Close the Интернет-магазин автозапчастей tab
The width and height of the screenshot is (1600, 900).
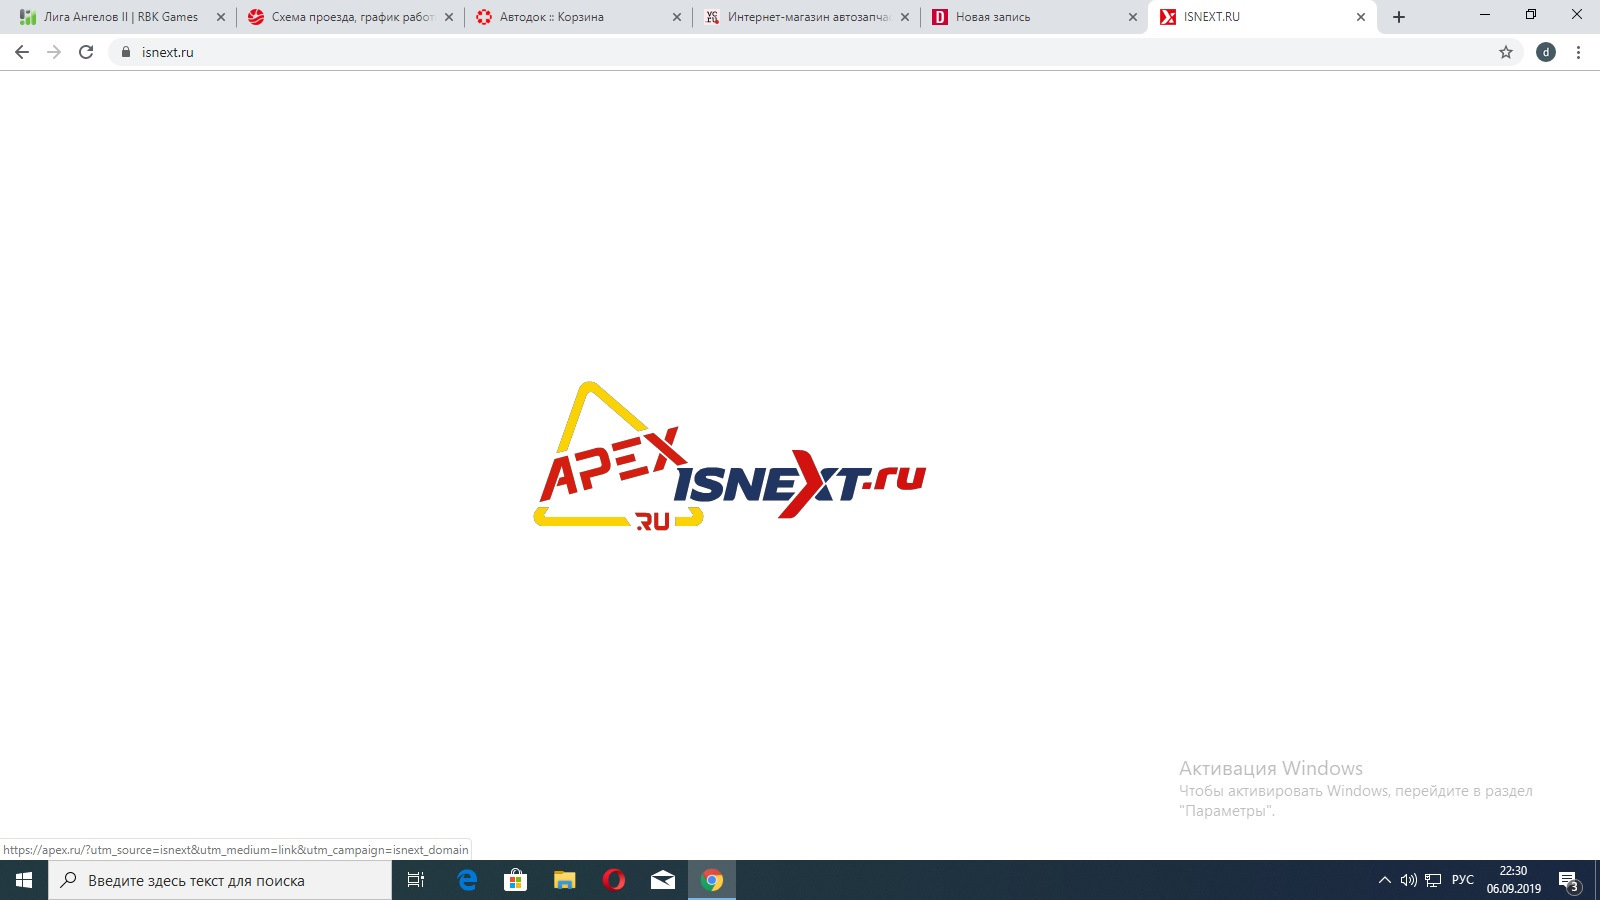point(905,17)
